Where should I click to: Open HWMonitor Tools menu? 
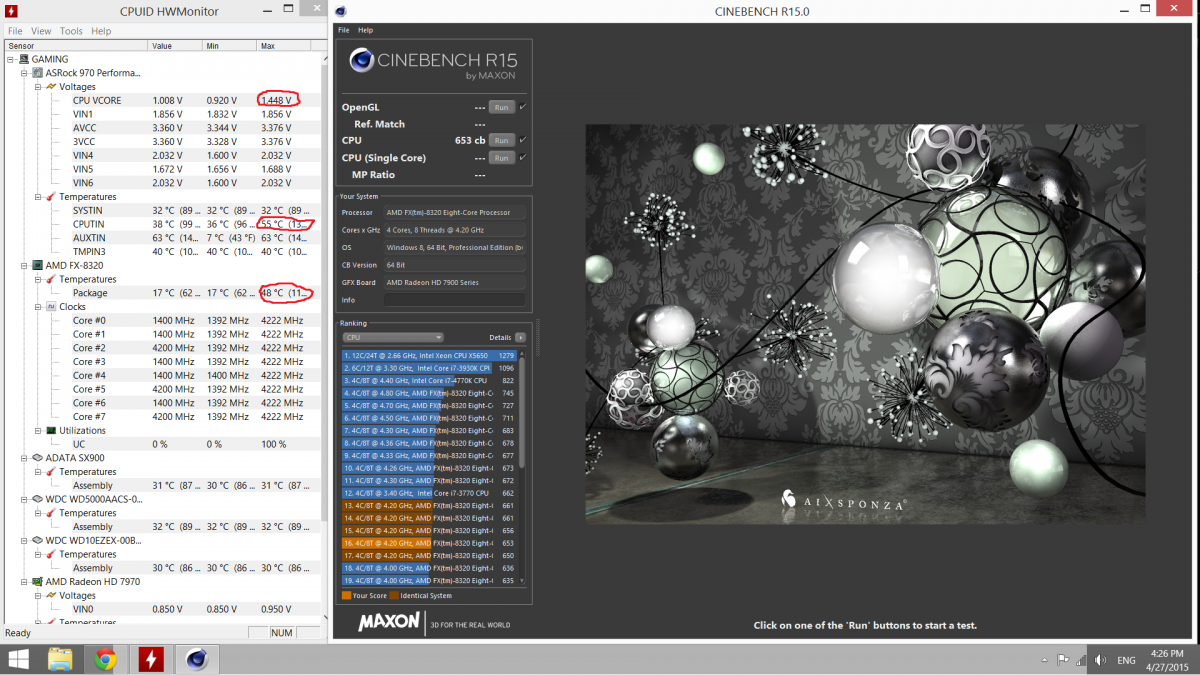(x=71, y=31)
